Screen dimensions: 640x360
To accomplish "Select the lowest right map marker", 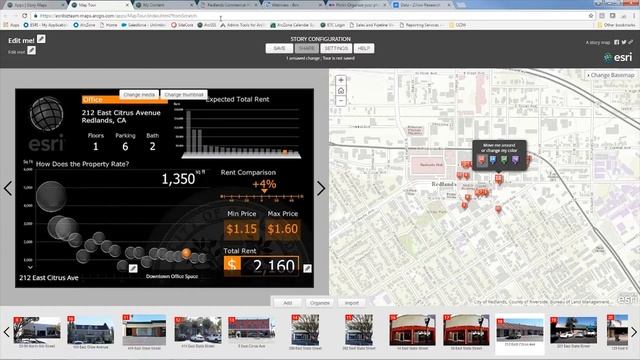I will point(498,209).
